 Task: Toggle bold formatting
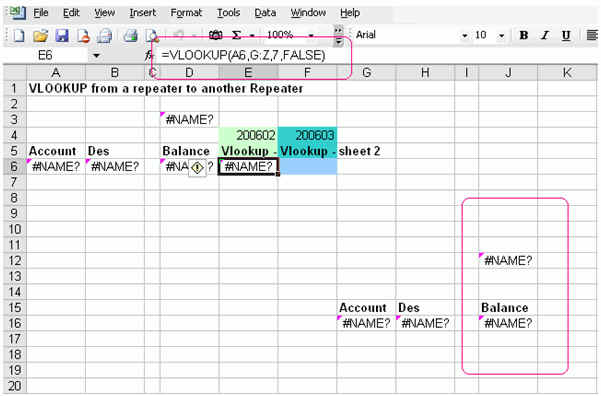[x=524, y=35]
